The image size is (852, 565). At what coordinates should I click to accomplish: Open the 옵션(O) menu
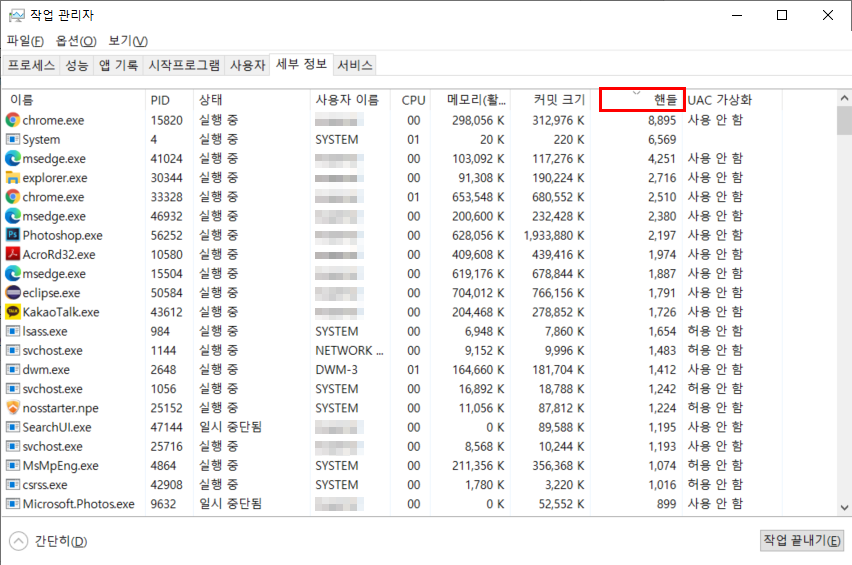(76, 41)
